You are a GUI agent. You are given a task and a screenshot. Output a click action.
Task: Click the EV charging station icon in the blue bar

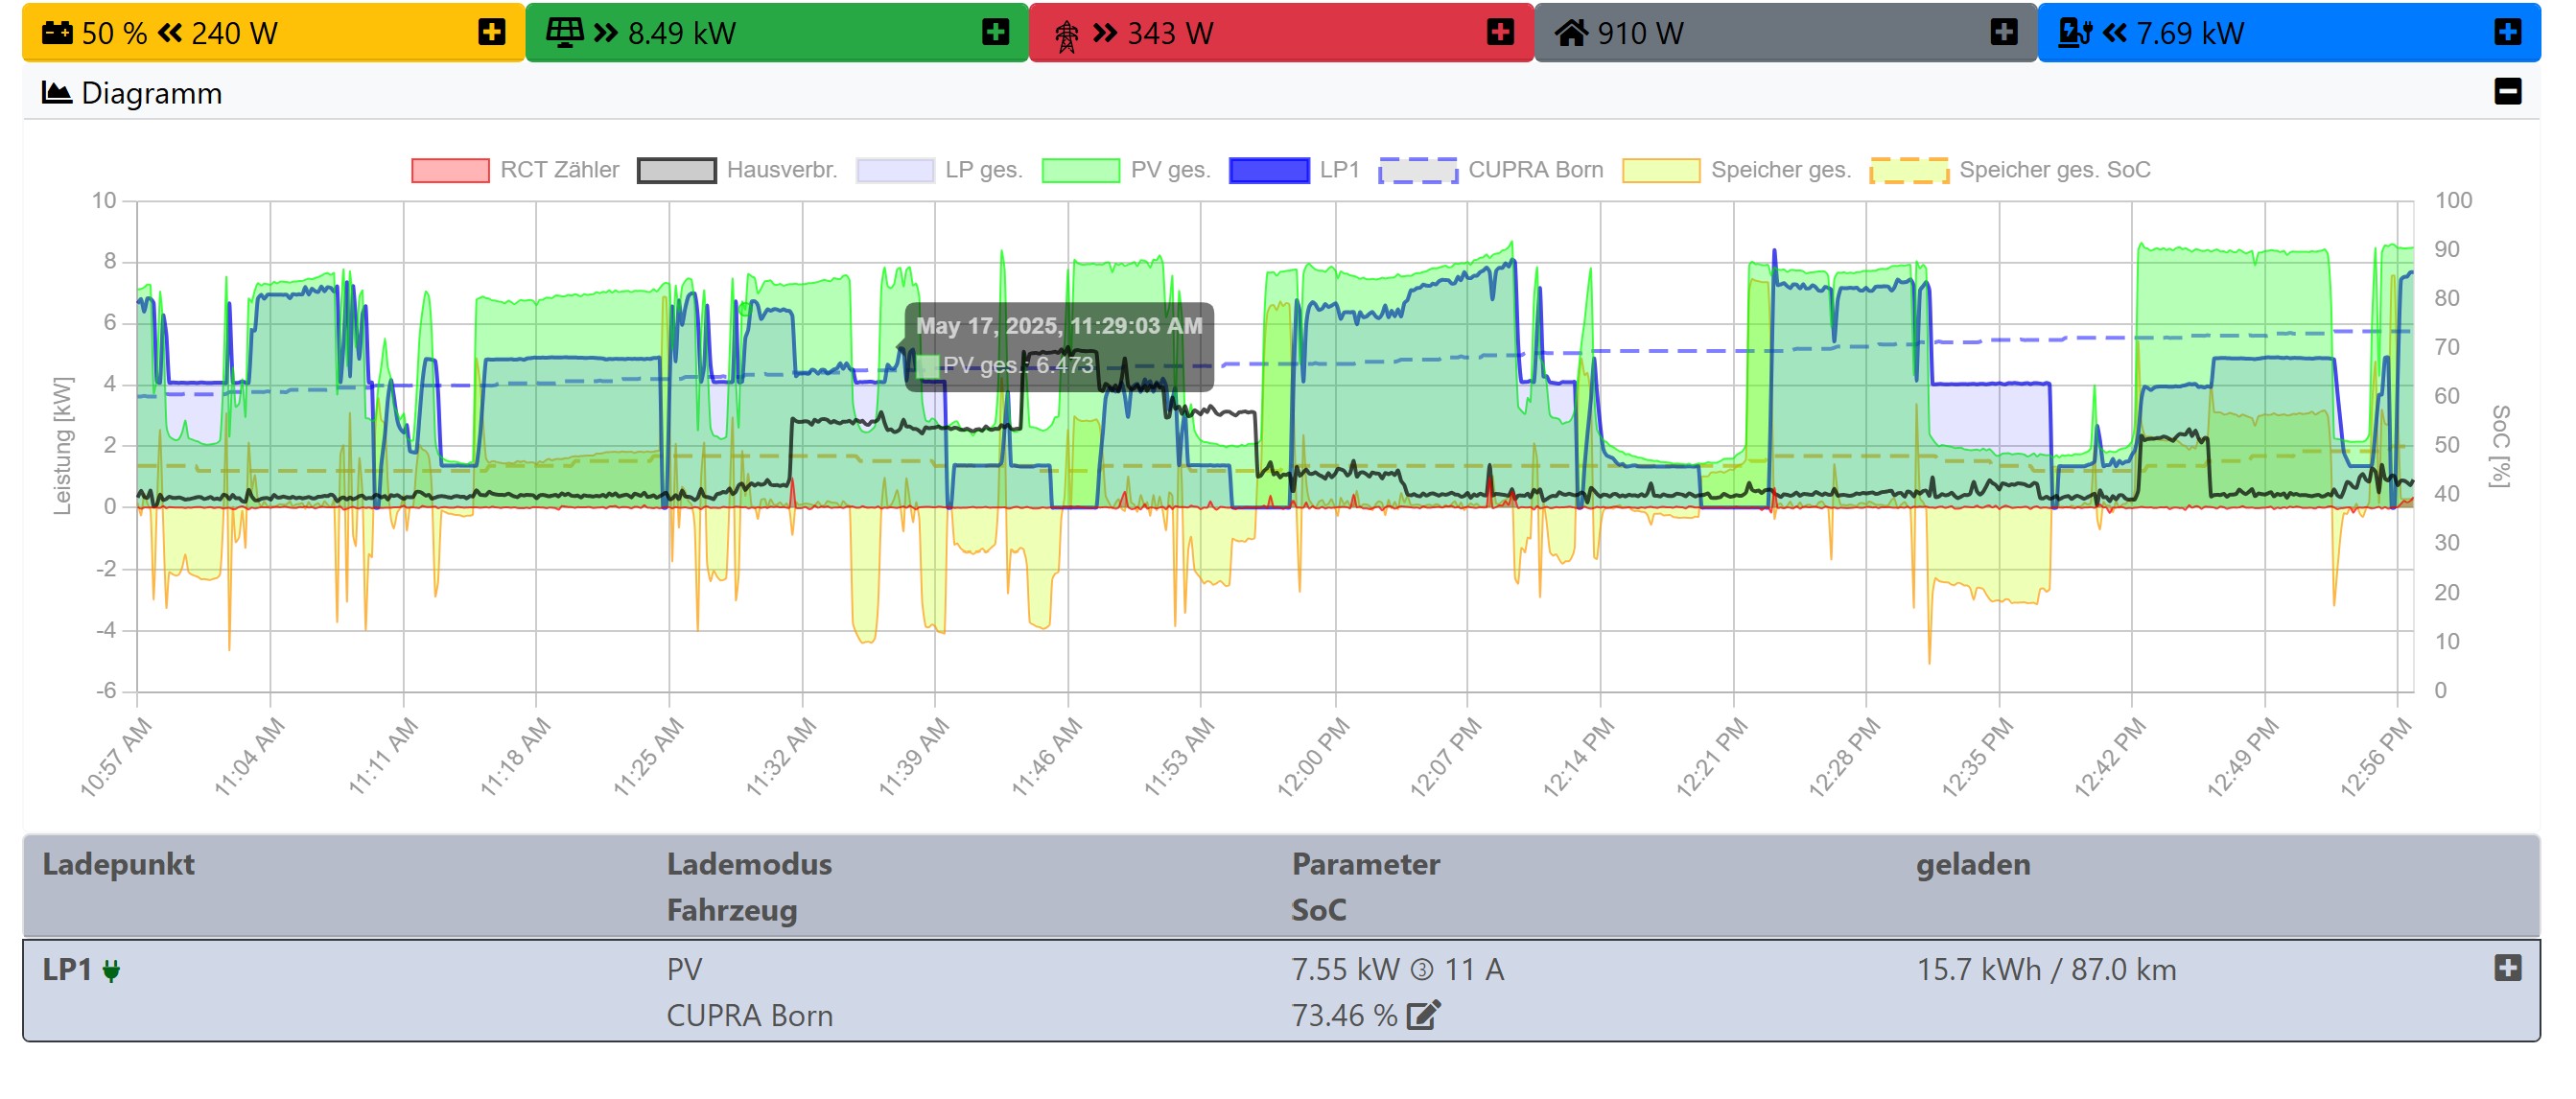(x=2074, y=33)
